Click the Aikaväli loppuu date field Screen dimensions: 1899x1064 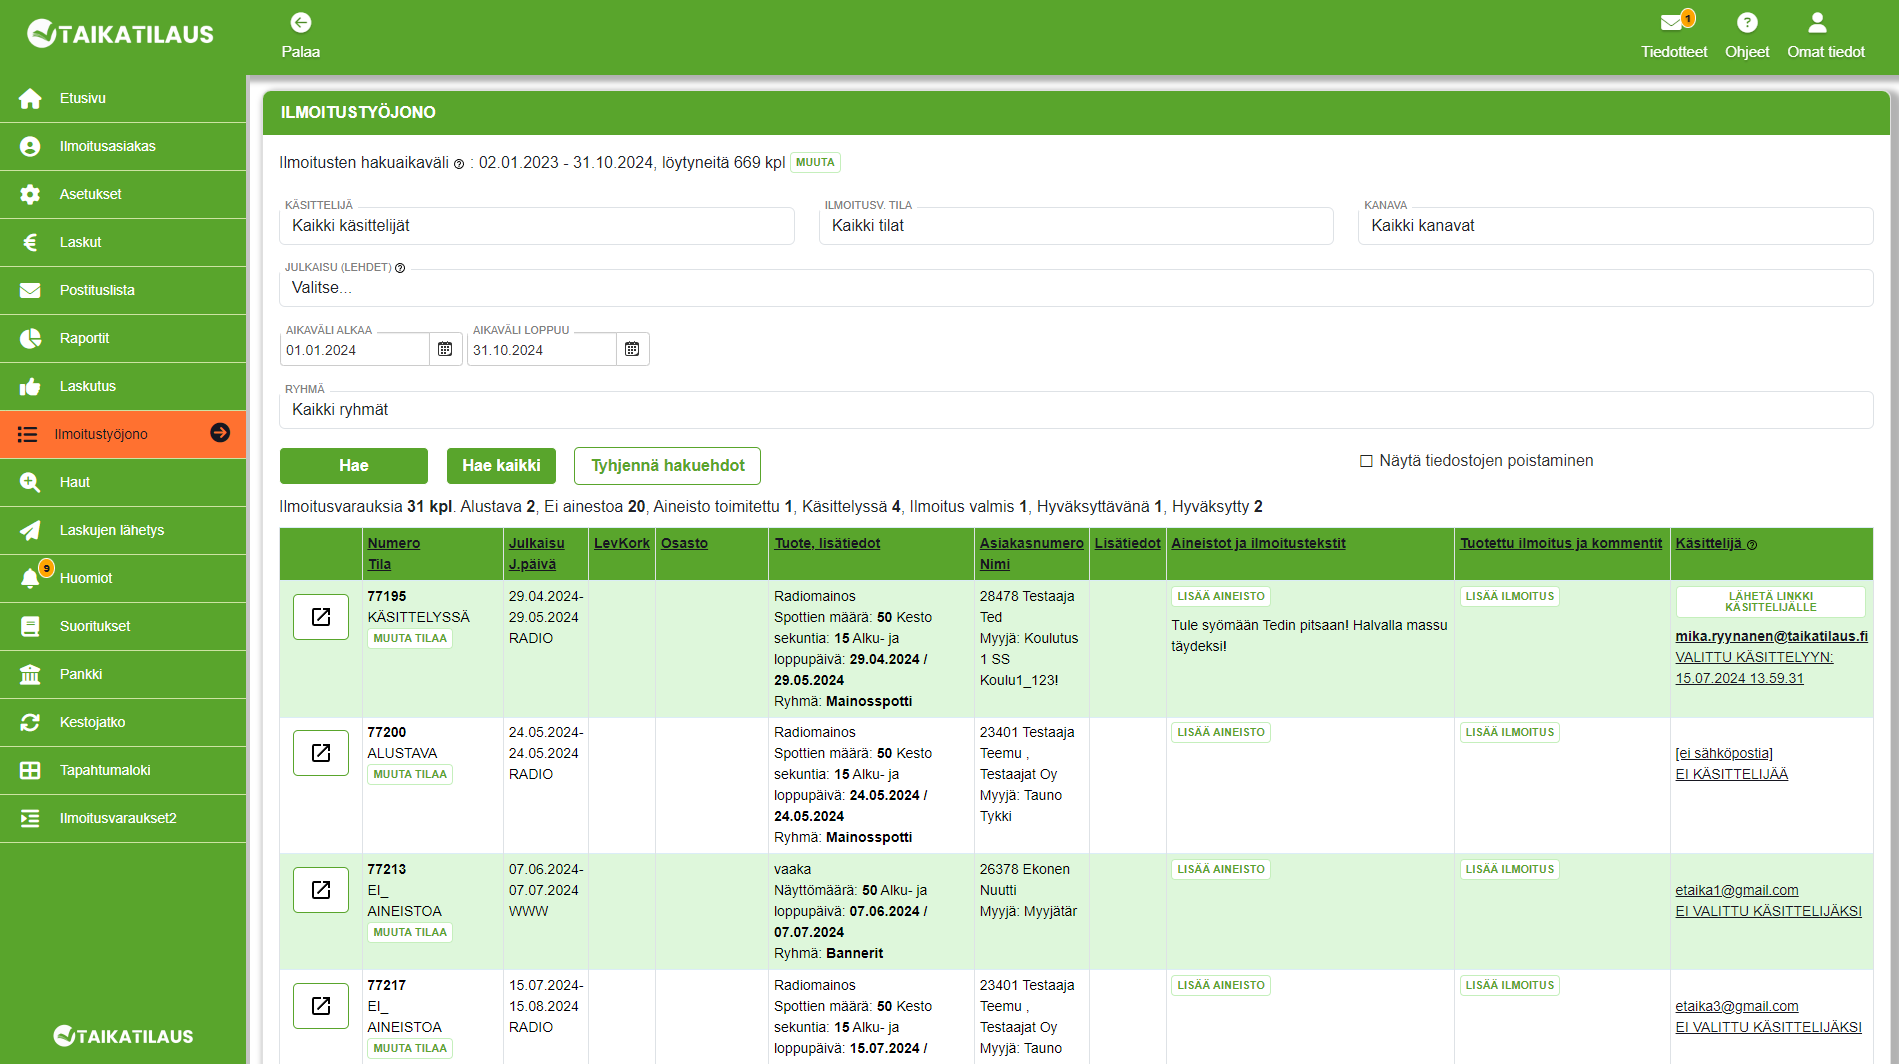(542, 350)
